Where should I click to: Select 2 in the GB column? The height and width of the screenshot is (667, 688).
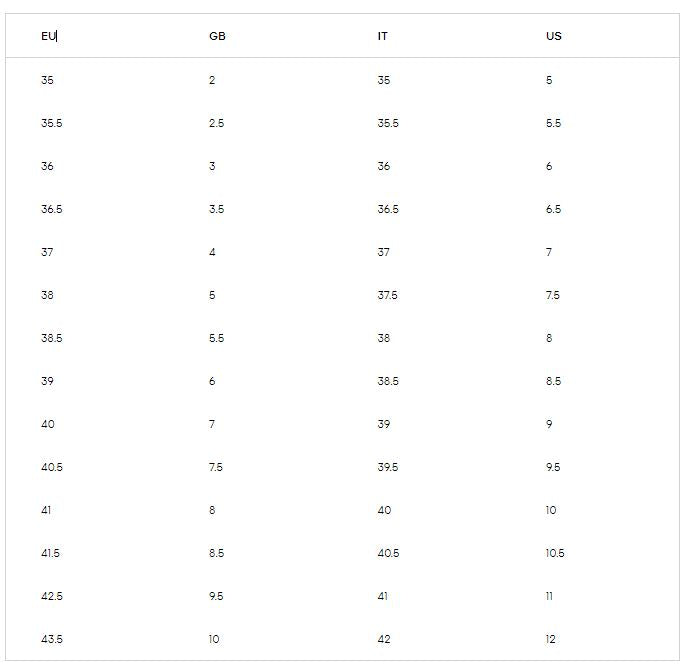click(x=212, y=80)
